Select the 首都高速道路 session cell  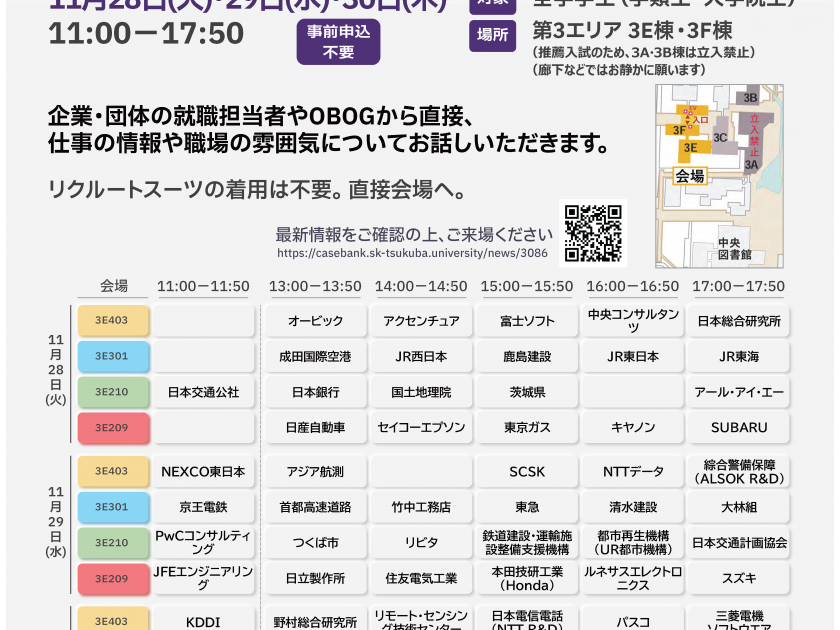tap(316, 507)
